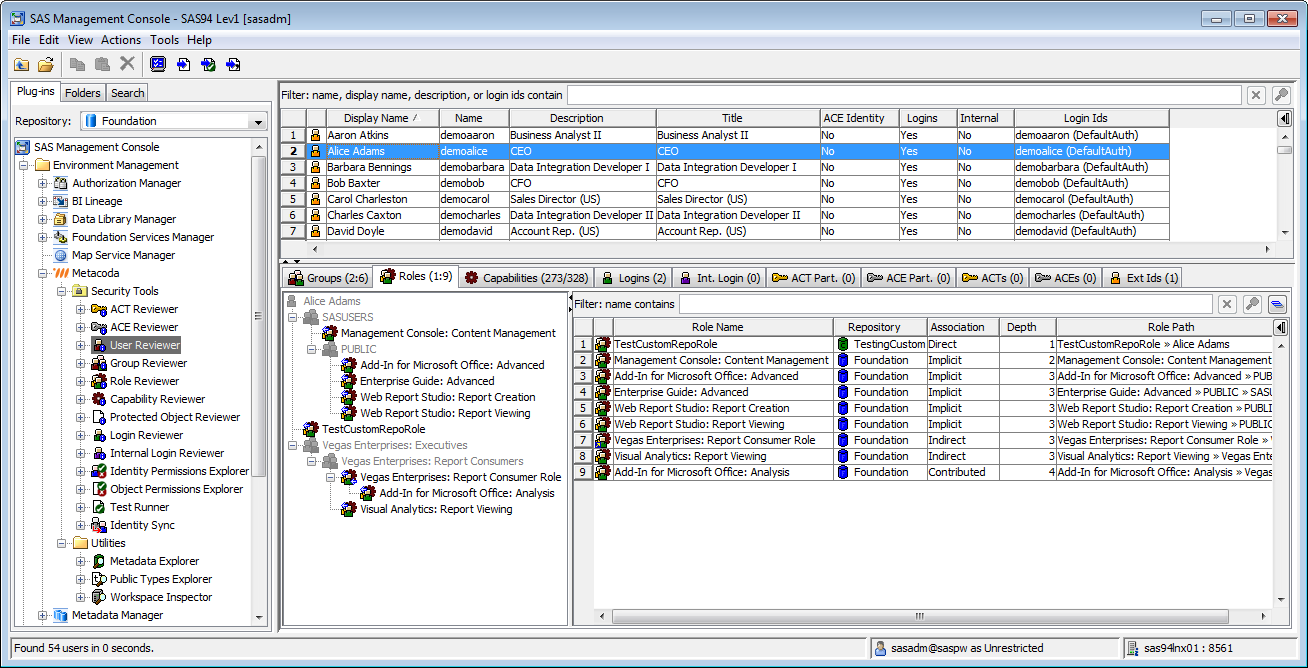Click the Map Service Manager globe icon
Viewport: 1308px width, 668px height.
coord(60,255)
